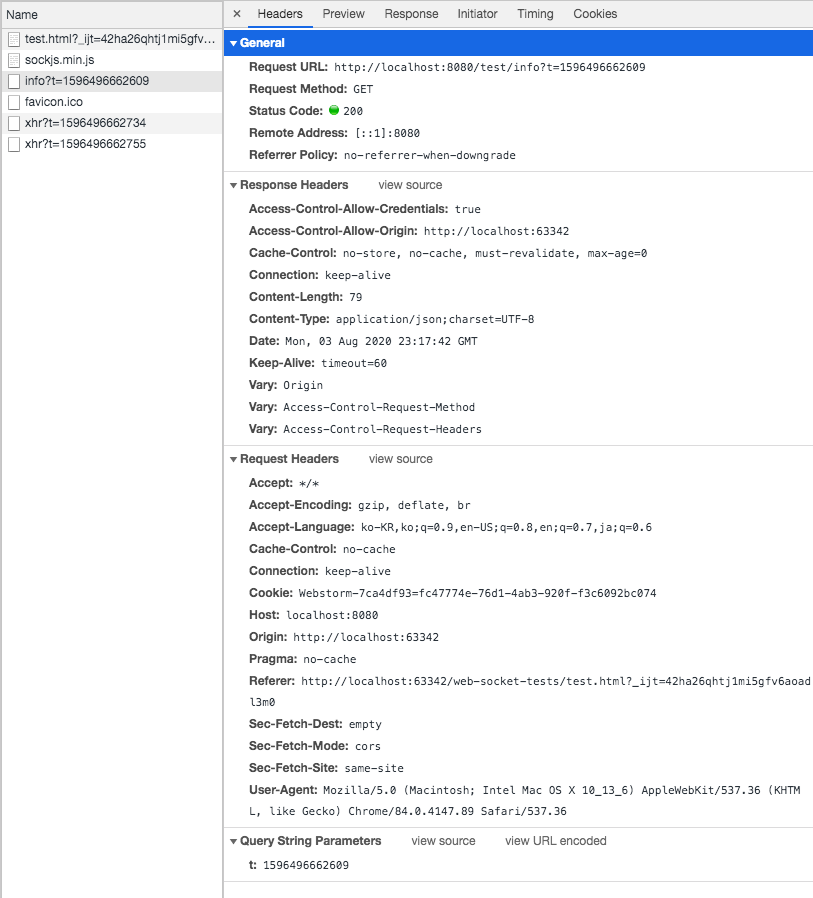Image resolution: width=813 pixels, height=898 pixels.
Task: Click the sockjs.min.js script icon
Action: pyautogui.click(x=14, y=58)
